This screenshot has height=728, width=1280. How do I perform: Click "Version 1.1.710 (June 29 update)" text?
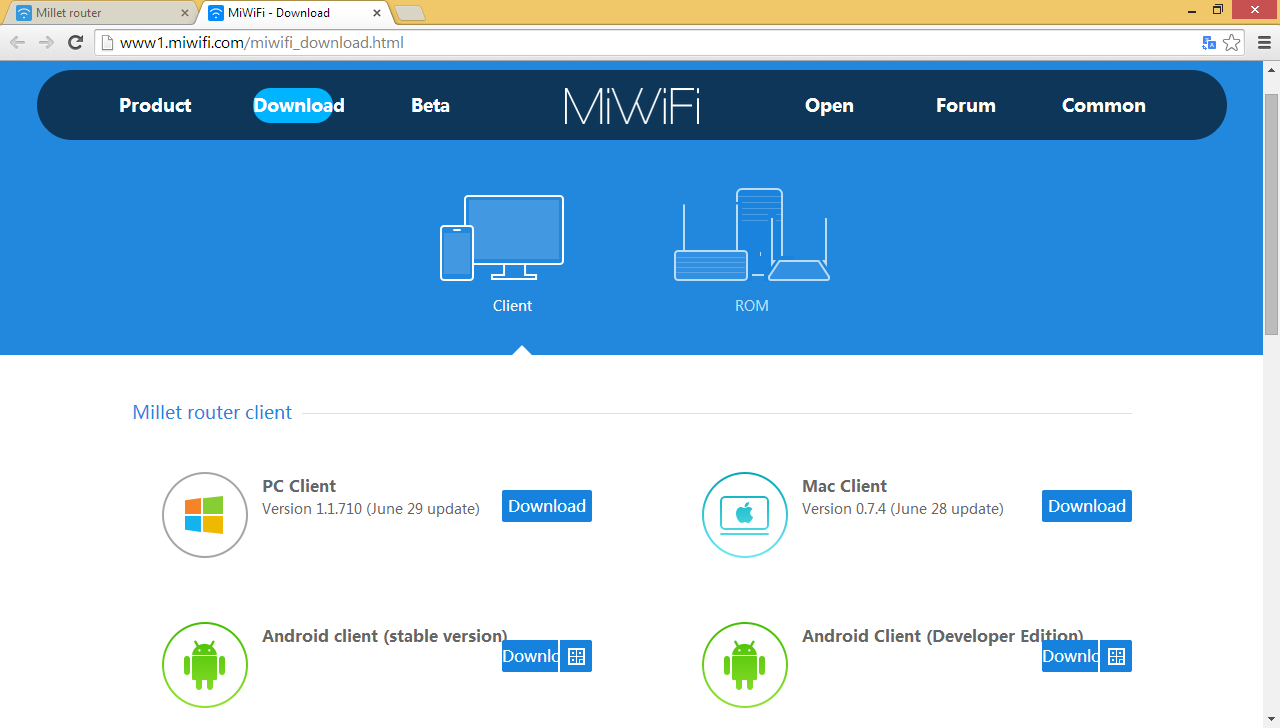[371, 509]
